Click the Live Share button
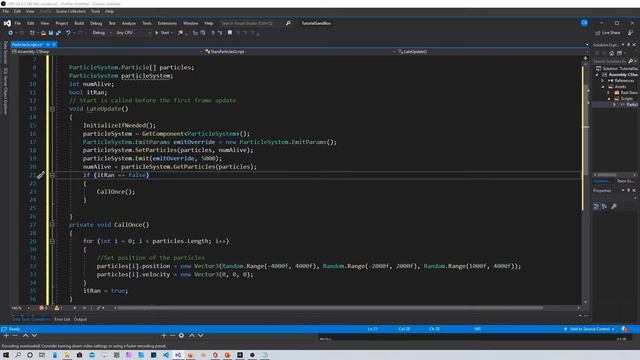This screenshot has height=360, width=640. [608, 33]
